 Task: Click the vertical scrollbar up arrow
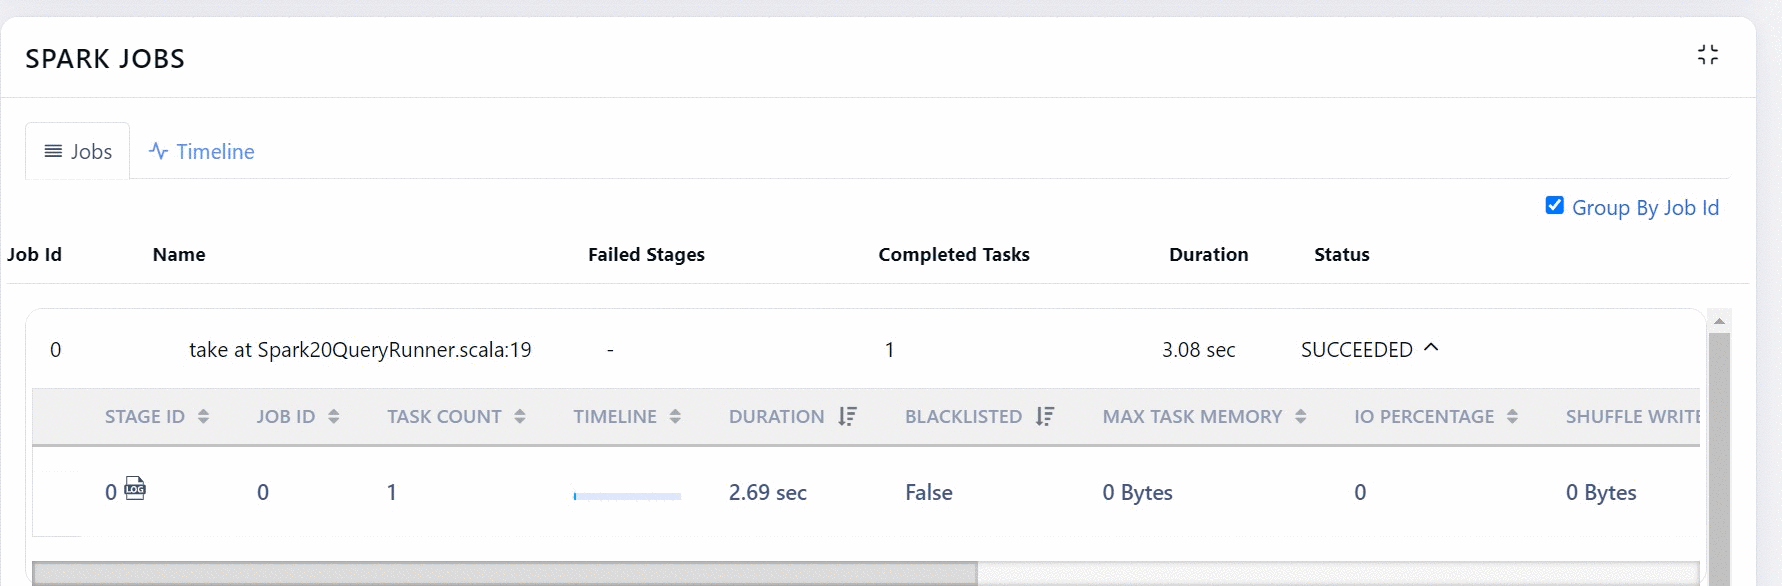click(x=1719, y=321)
